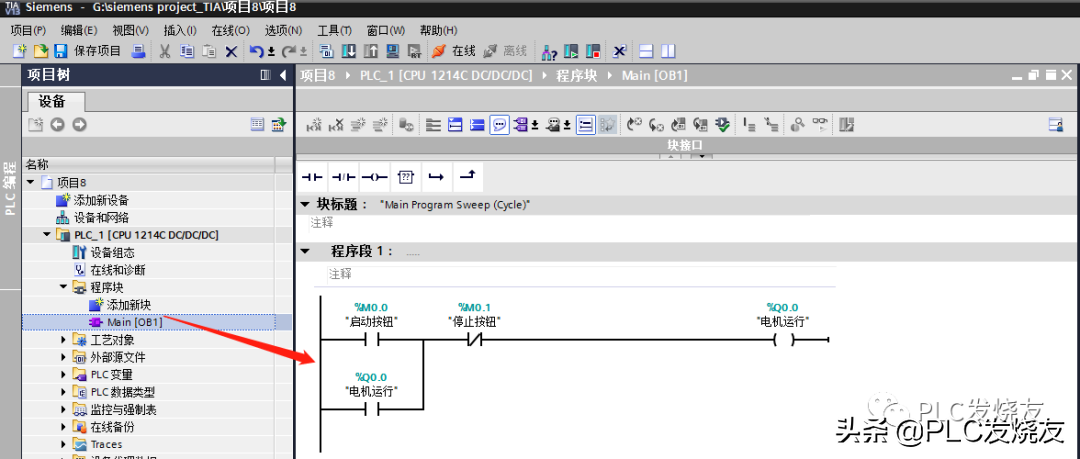Open the 编辑(E) menu
The image size is (1080, 459).
79,30
